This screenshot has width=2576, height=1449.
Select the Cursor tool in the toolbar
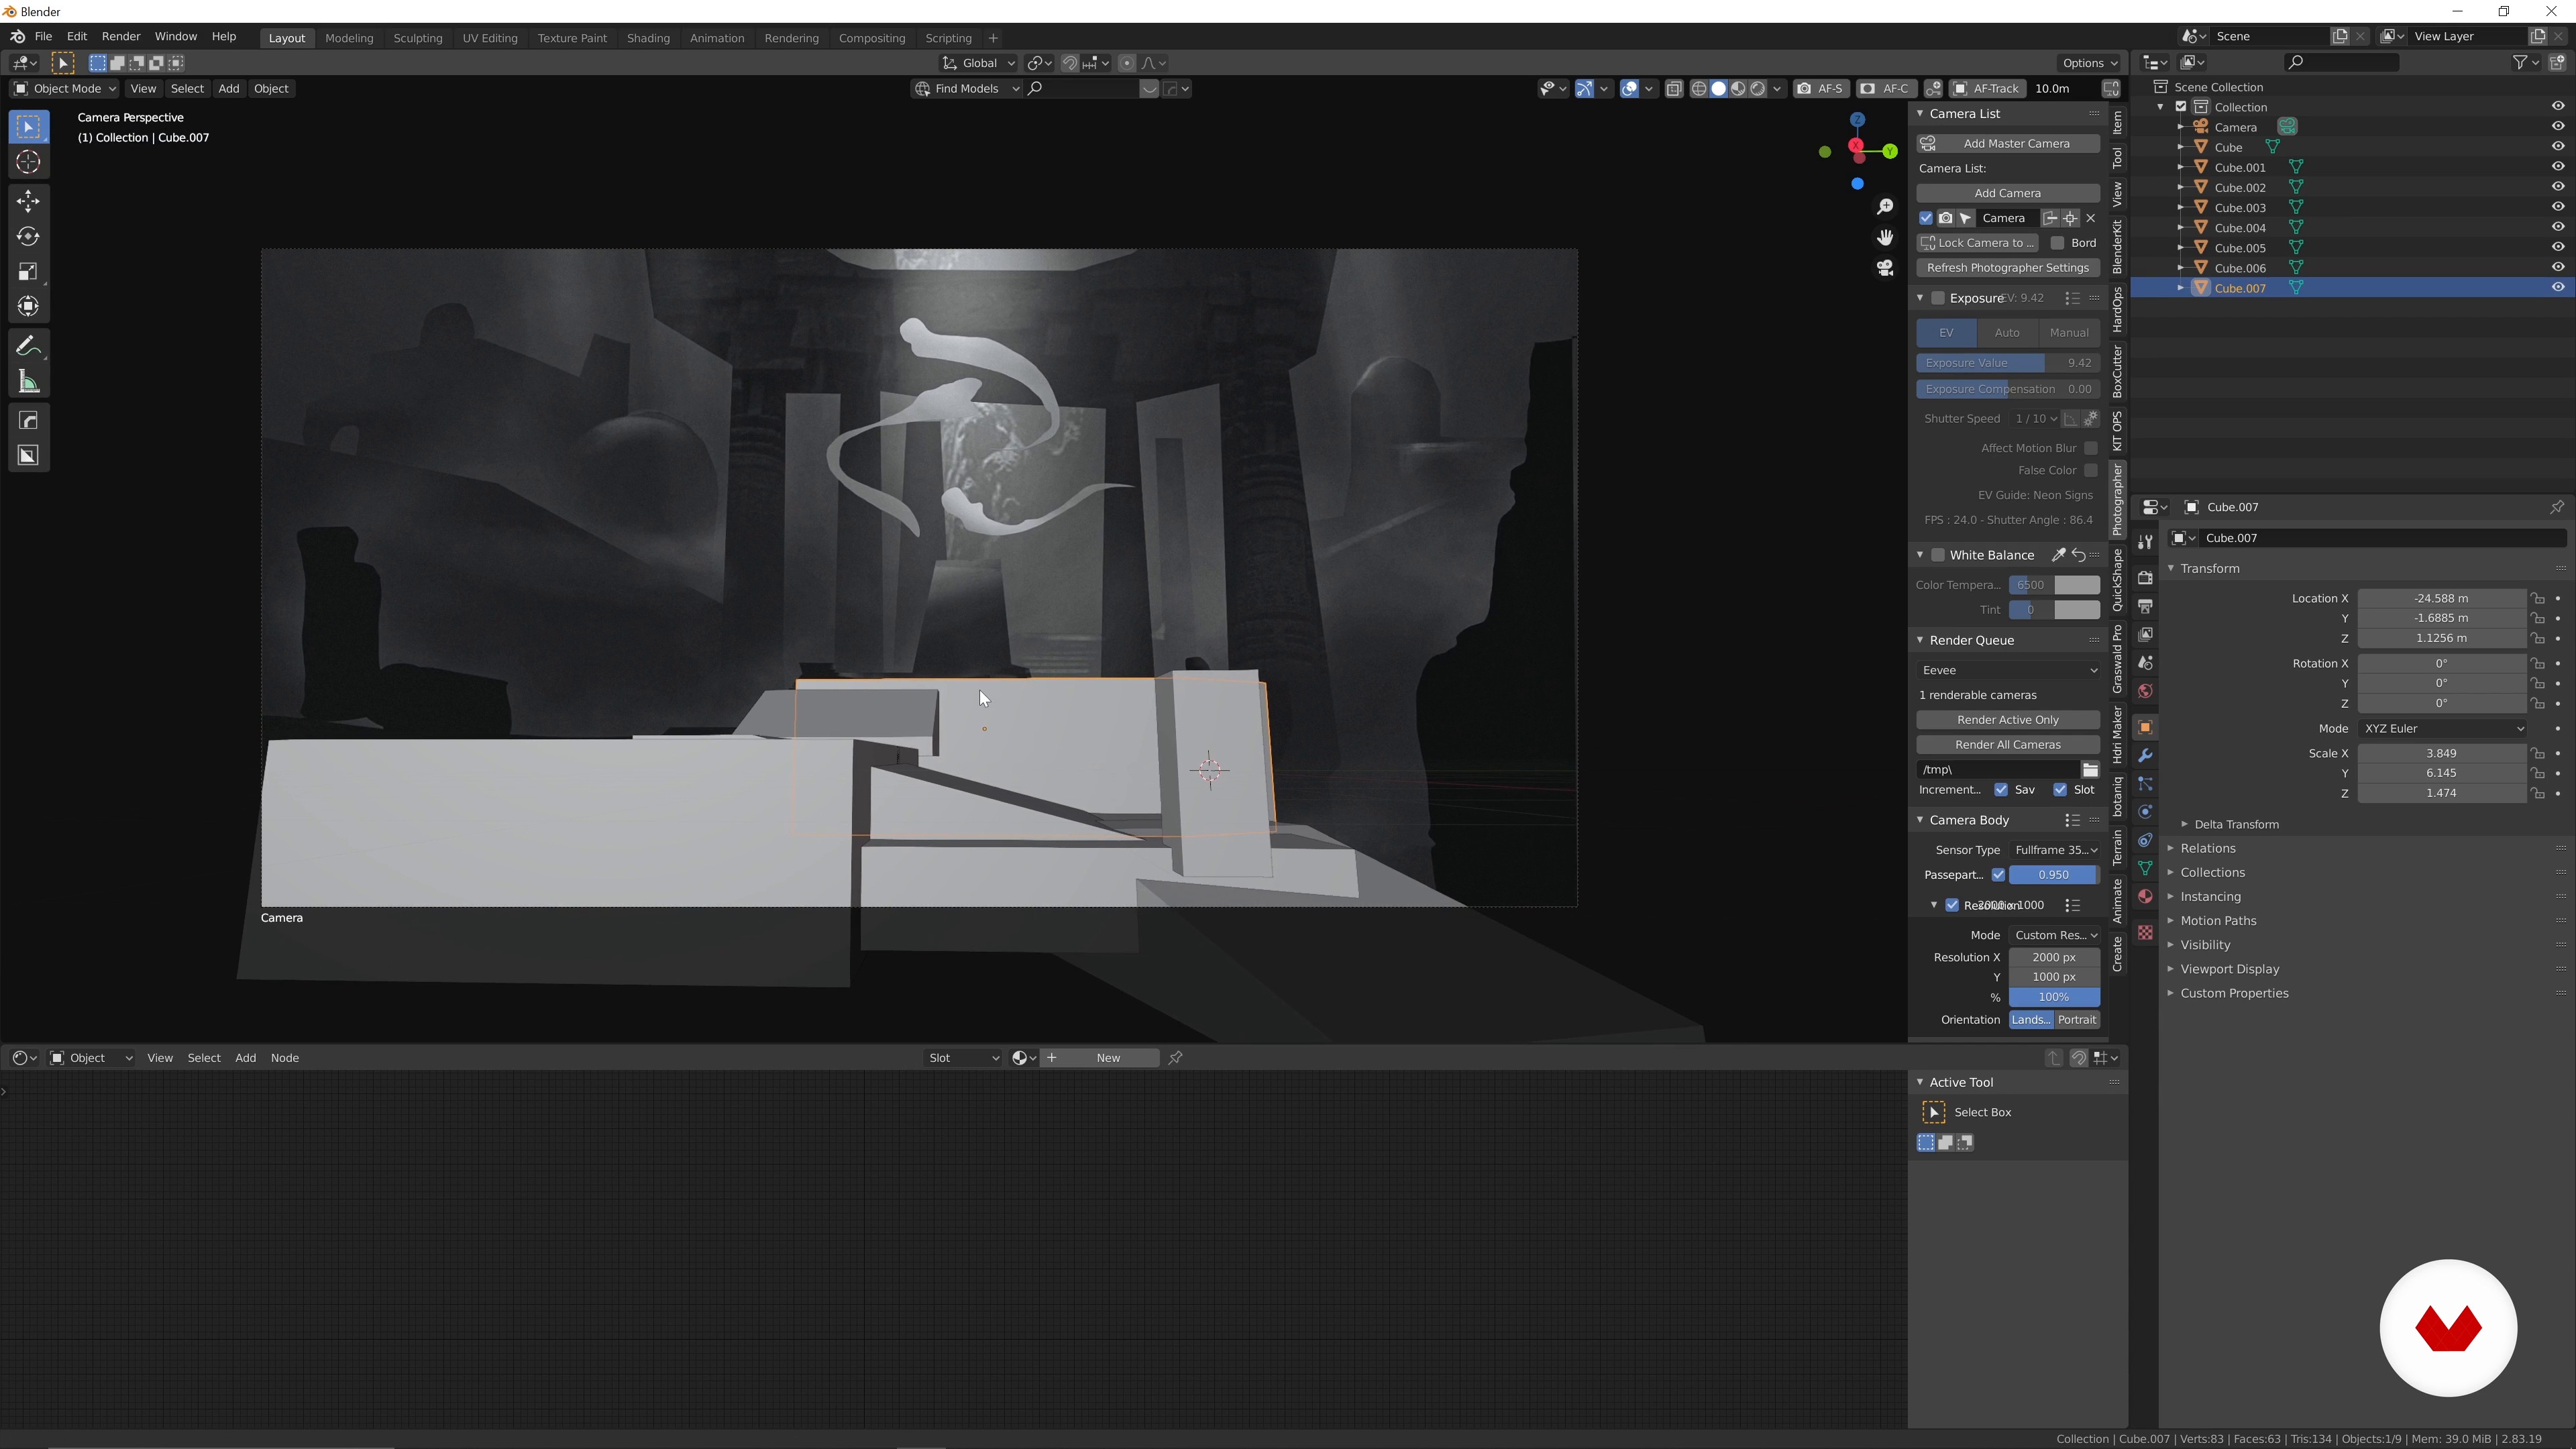click(28, 162)
